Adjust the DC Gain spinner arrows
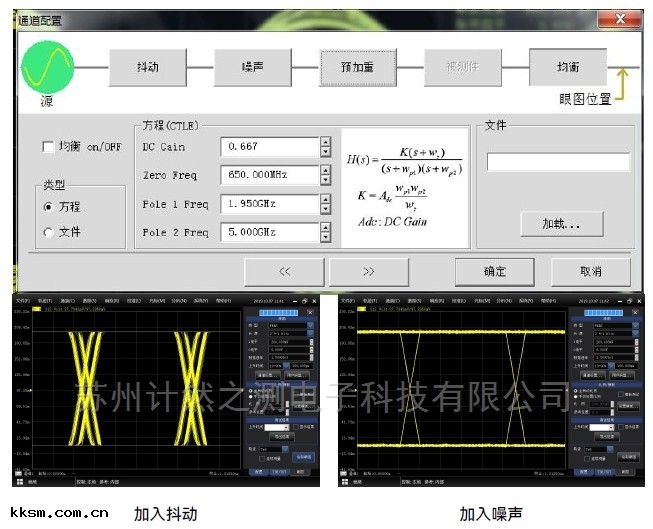This screenshot has width=653, height=529. pyautogui.click(x=325, y=147)
